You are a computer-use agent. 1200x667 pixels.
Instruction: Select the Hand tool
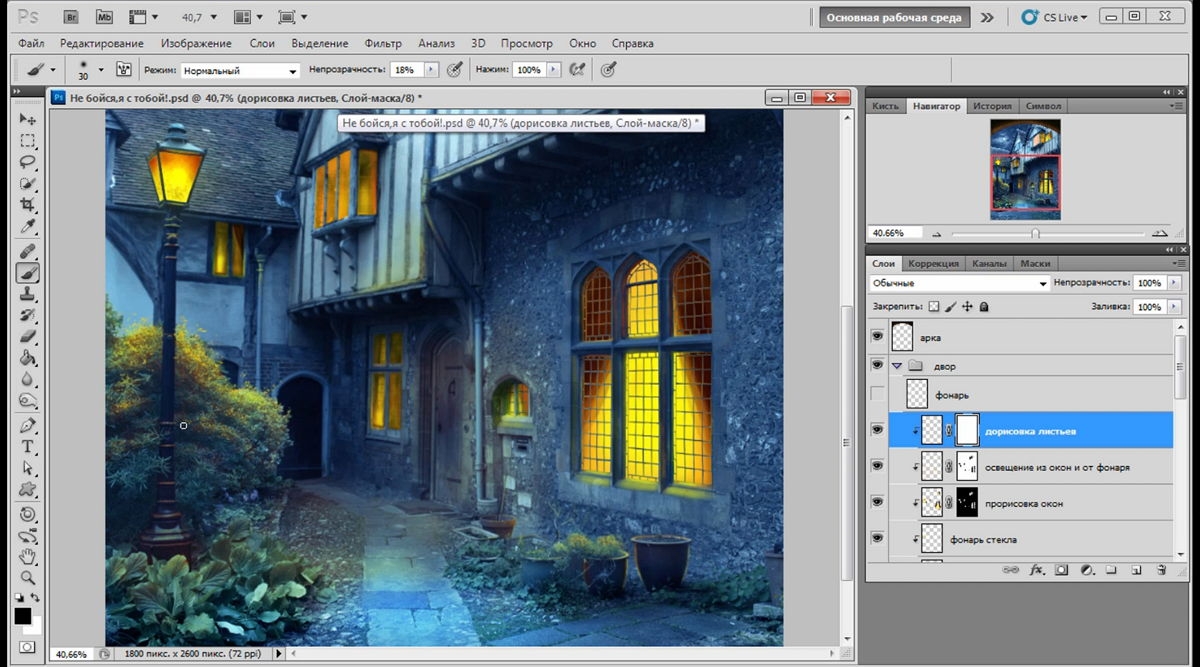point(28,556)
